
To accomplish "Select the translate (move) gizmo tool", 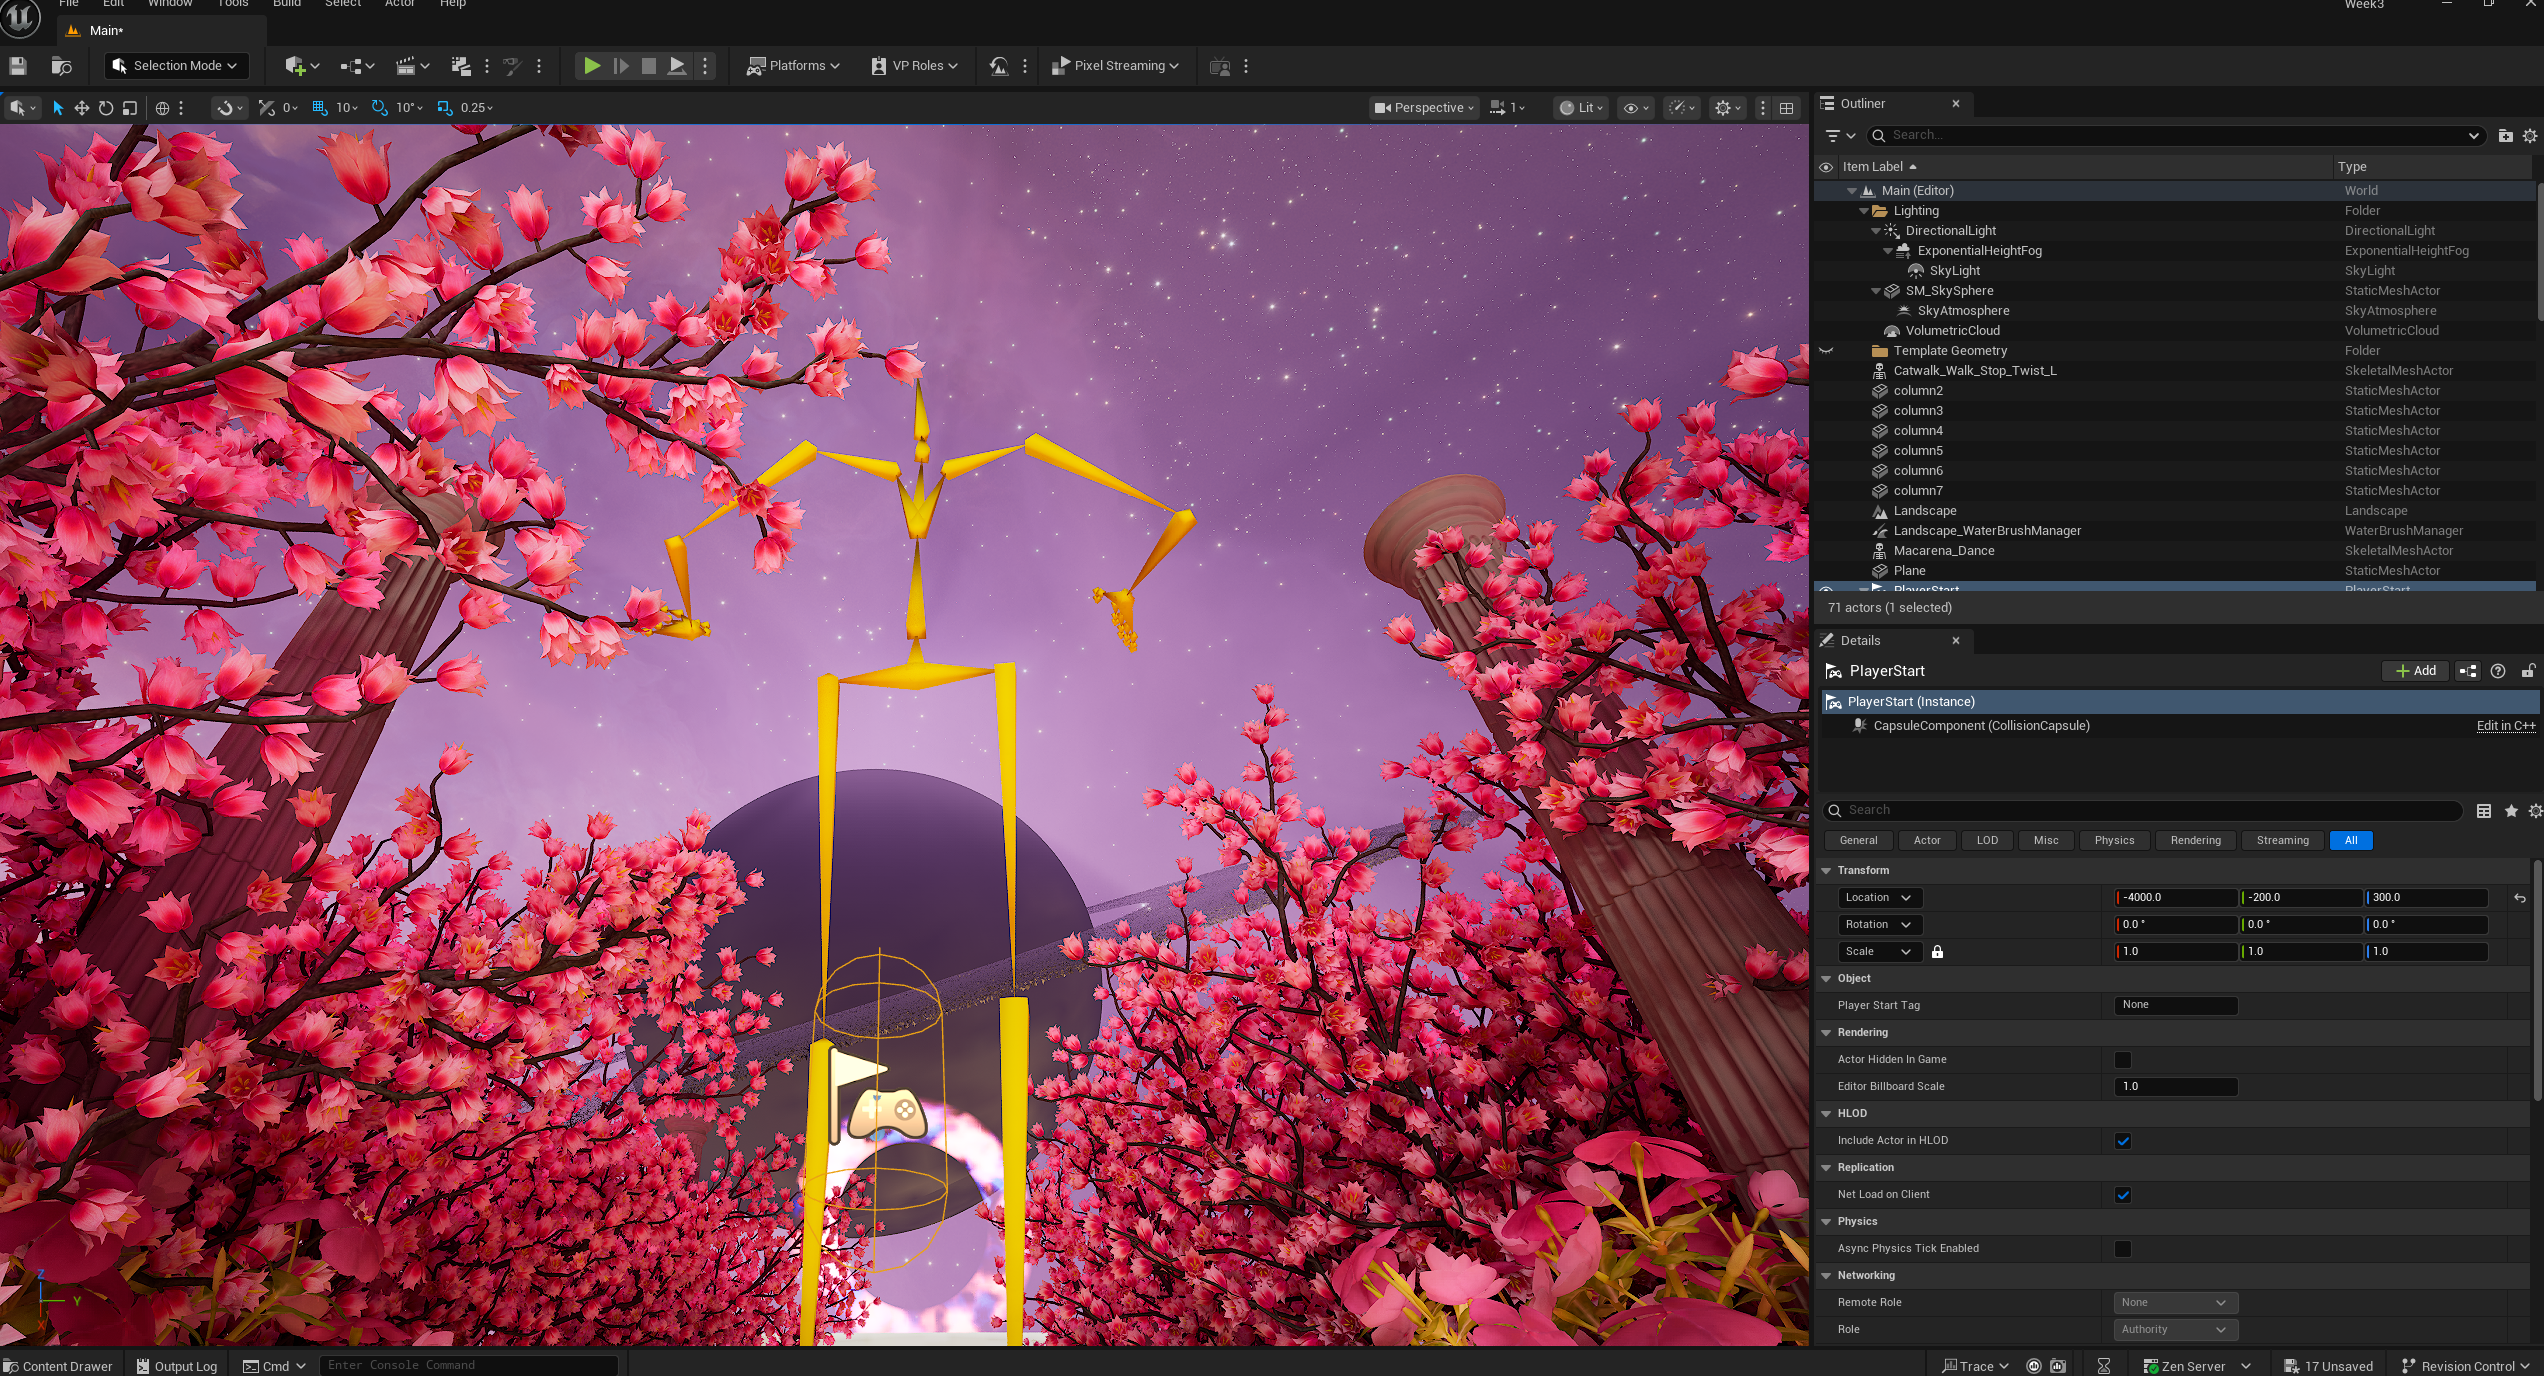I will 81,108.
